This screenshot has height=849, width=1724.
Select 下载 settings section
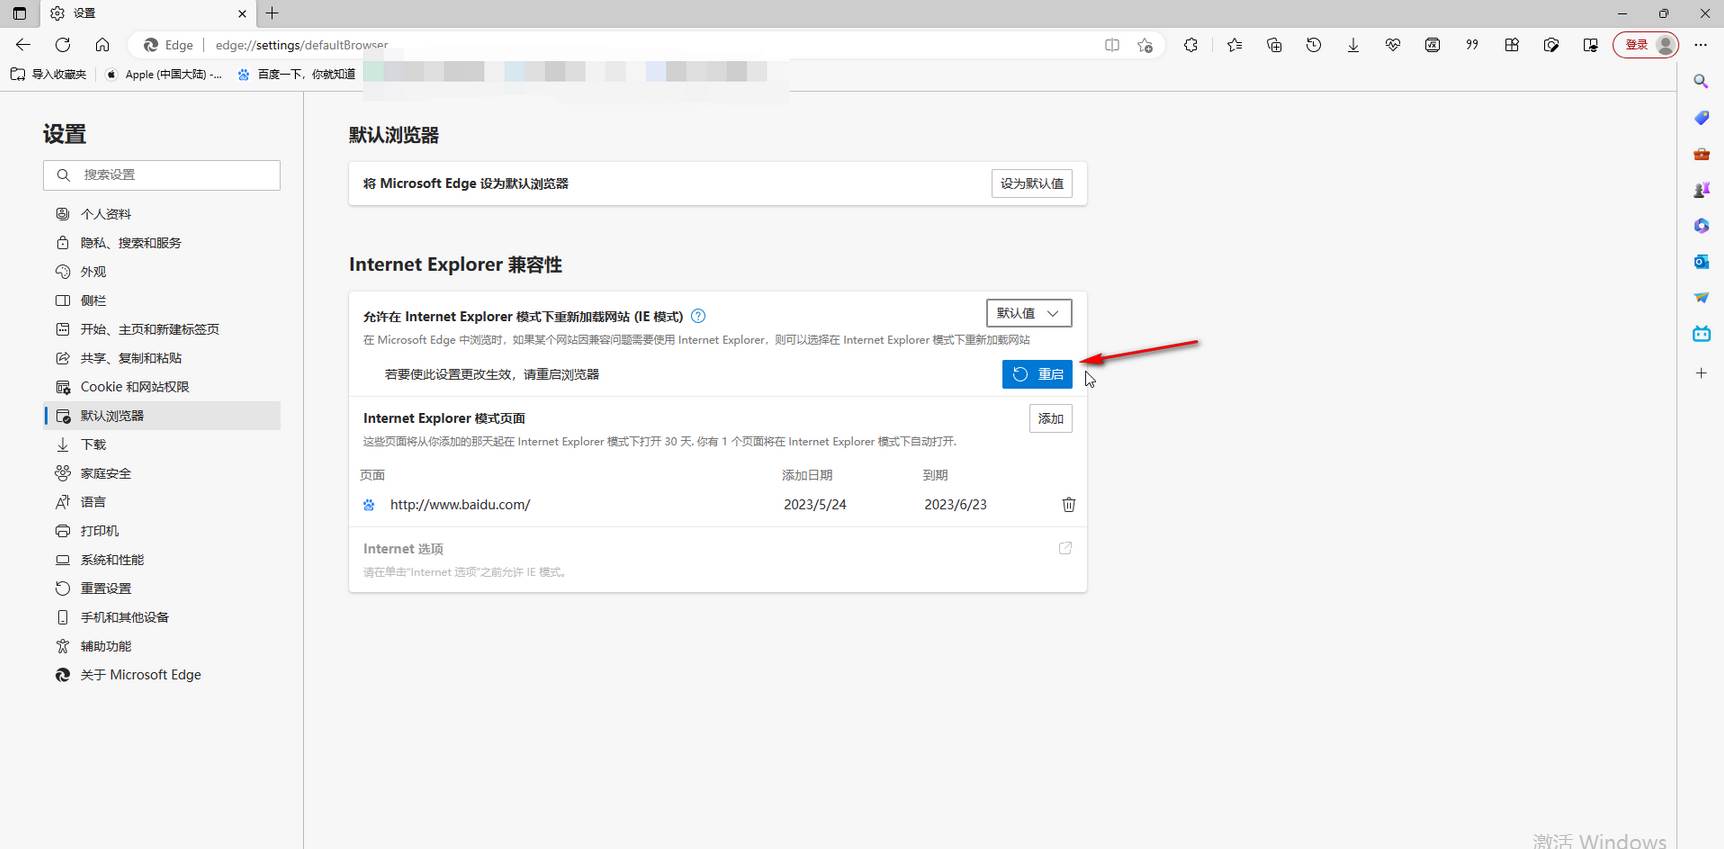pyautogui.click(x=162, y=444)
